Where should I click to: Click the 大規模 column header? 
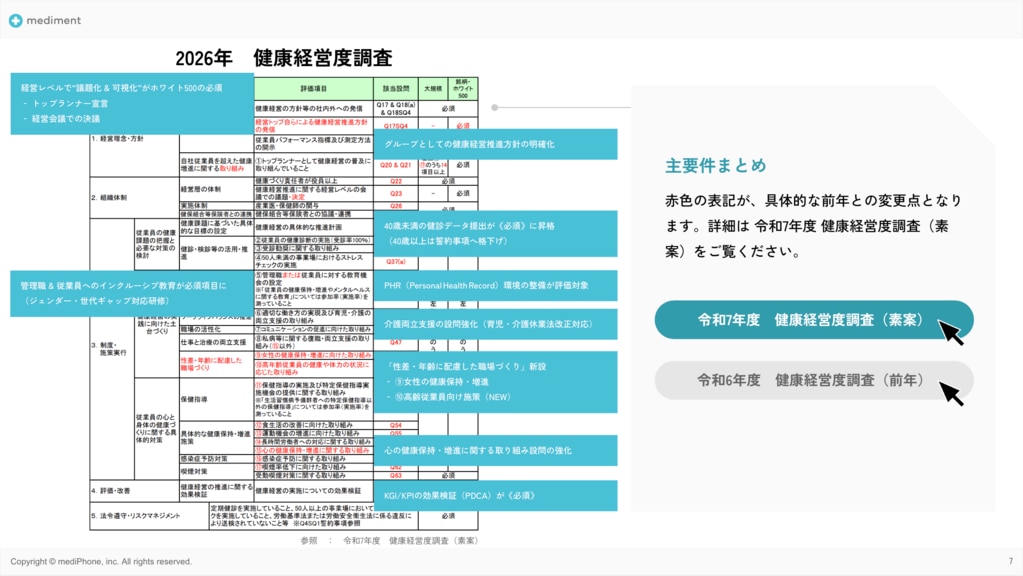click(x=433, y=89)
